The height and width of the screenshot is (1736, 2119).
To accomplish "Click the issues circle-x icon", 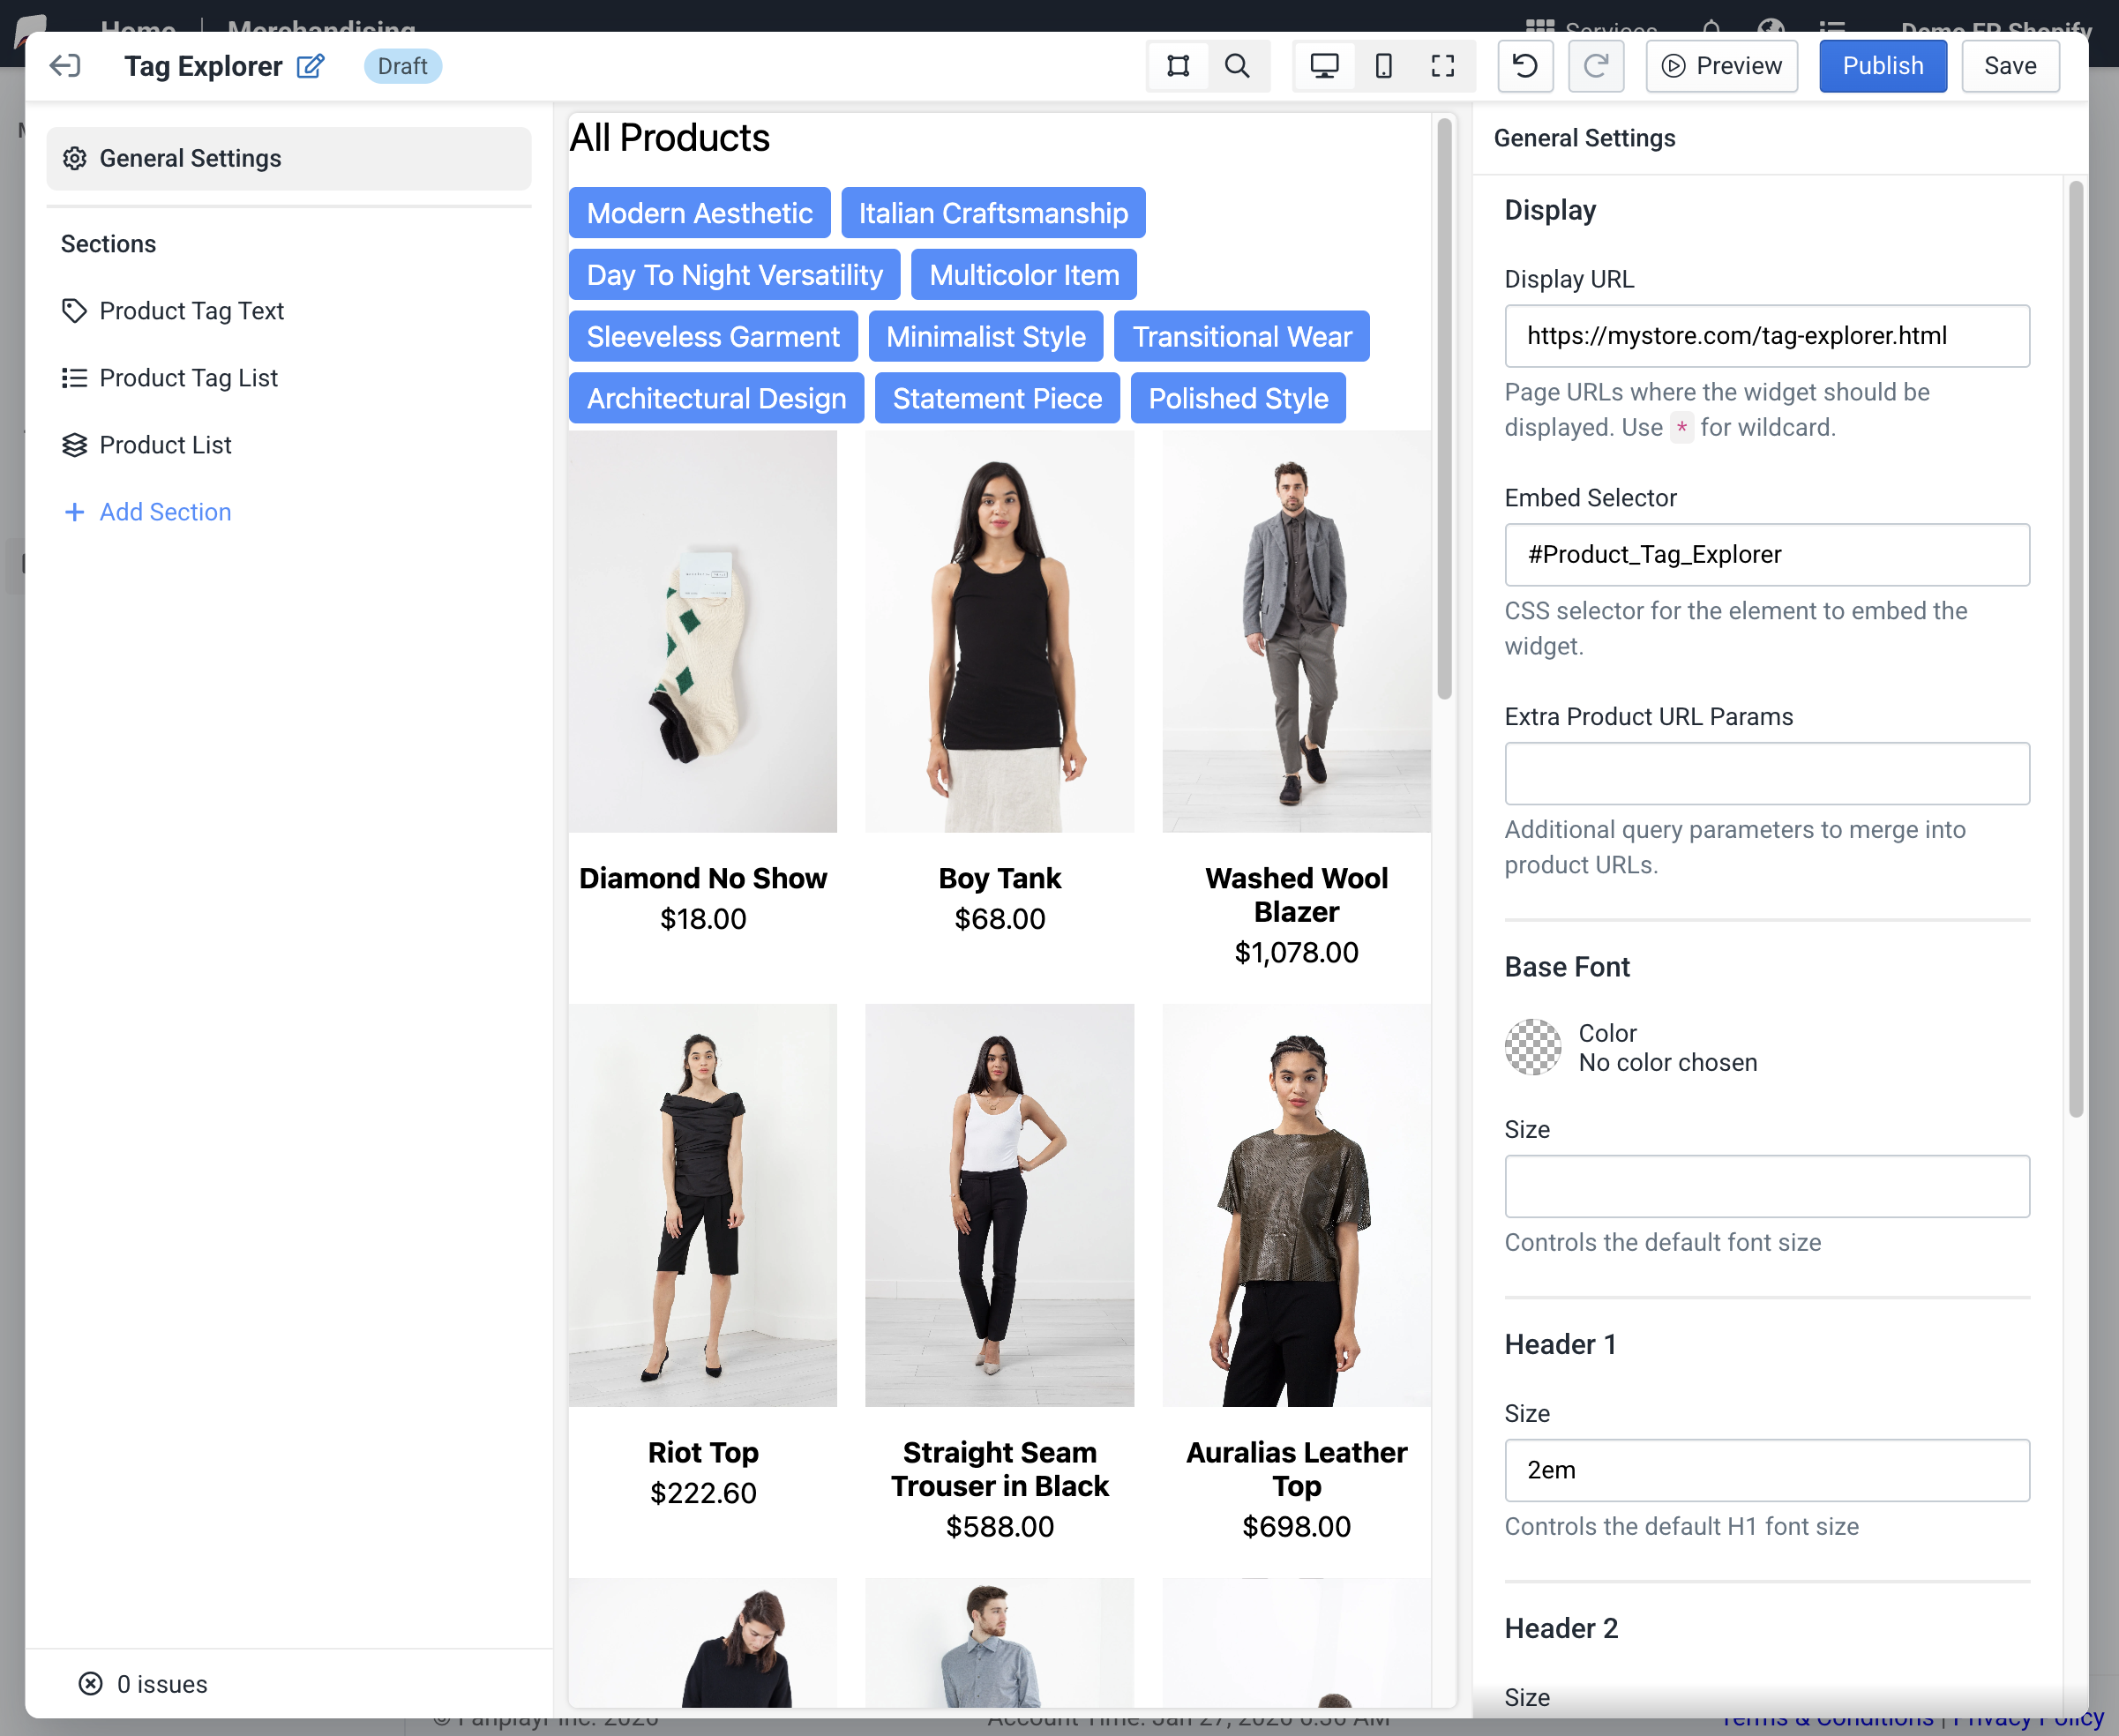I will 91,1684.
